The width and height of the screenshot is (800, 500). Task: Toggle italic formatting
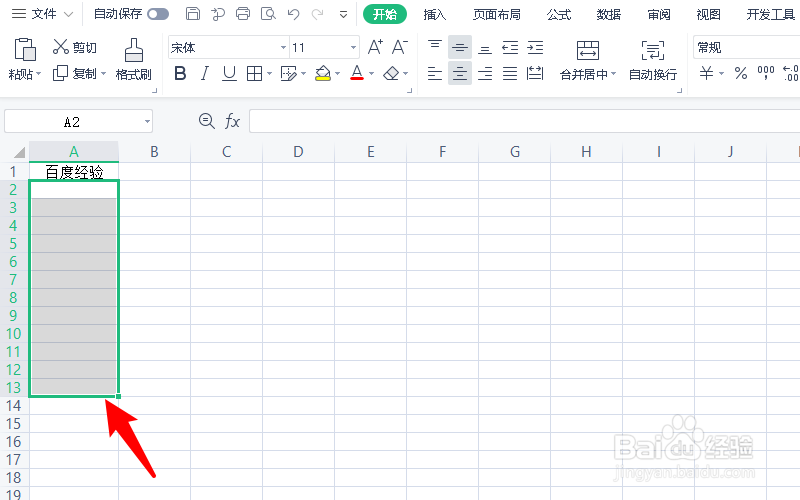[x=205, y=74]
